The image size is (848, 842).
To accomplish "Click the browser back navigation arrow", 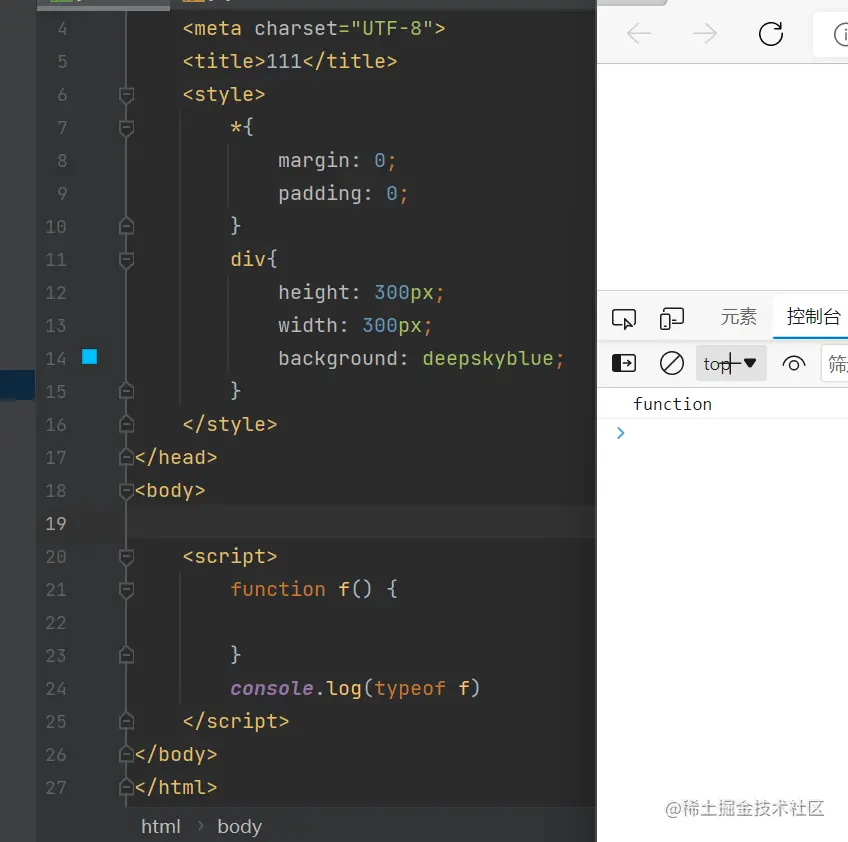I will [638, 34].
